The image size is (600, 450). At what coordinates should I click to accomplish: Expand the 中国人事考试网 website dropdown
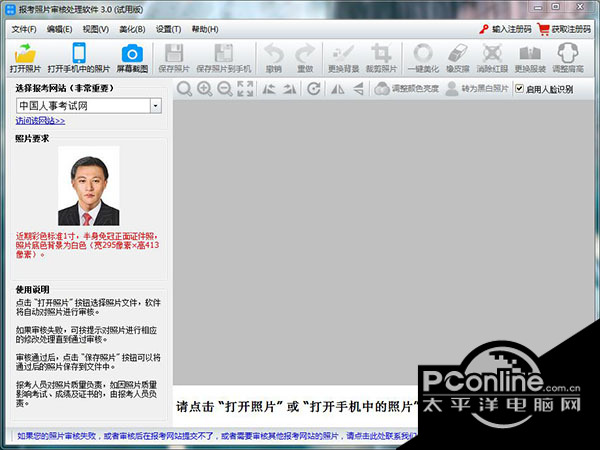[155, 105]
